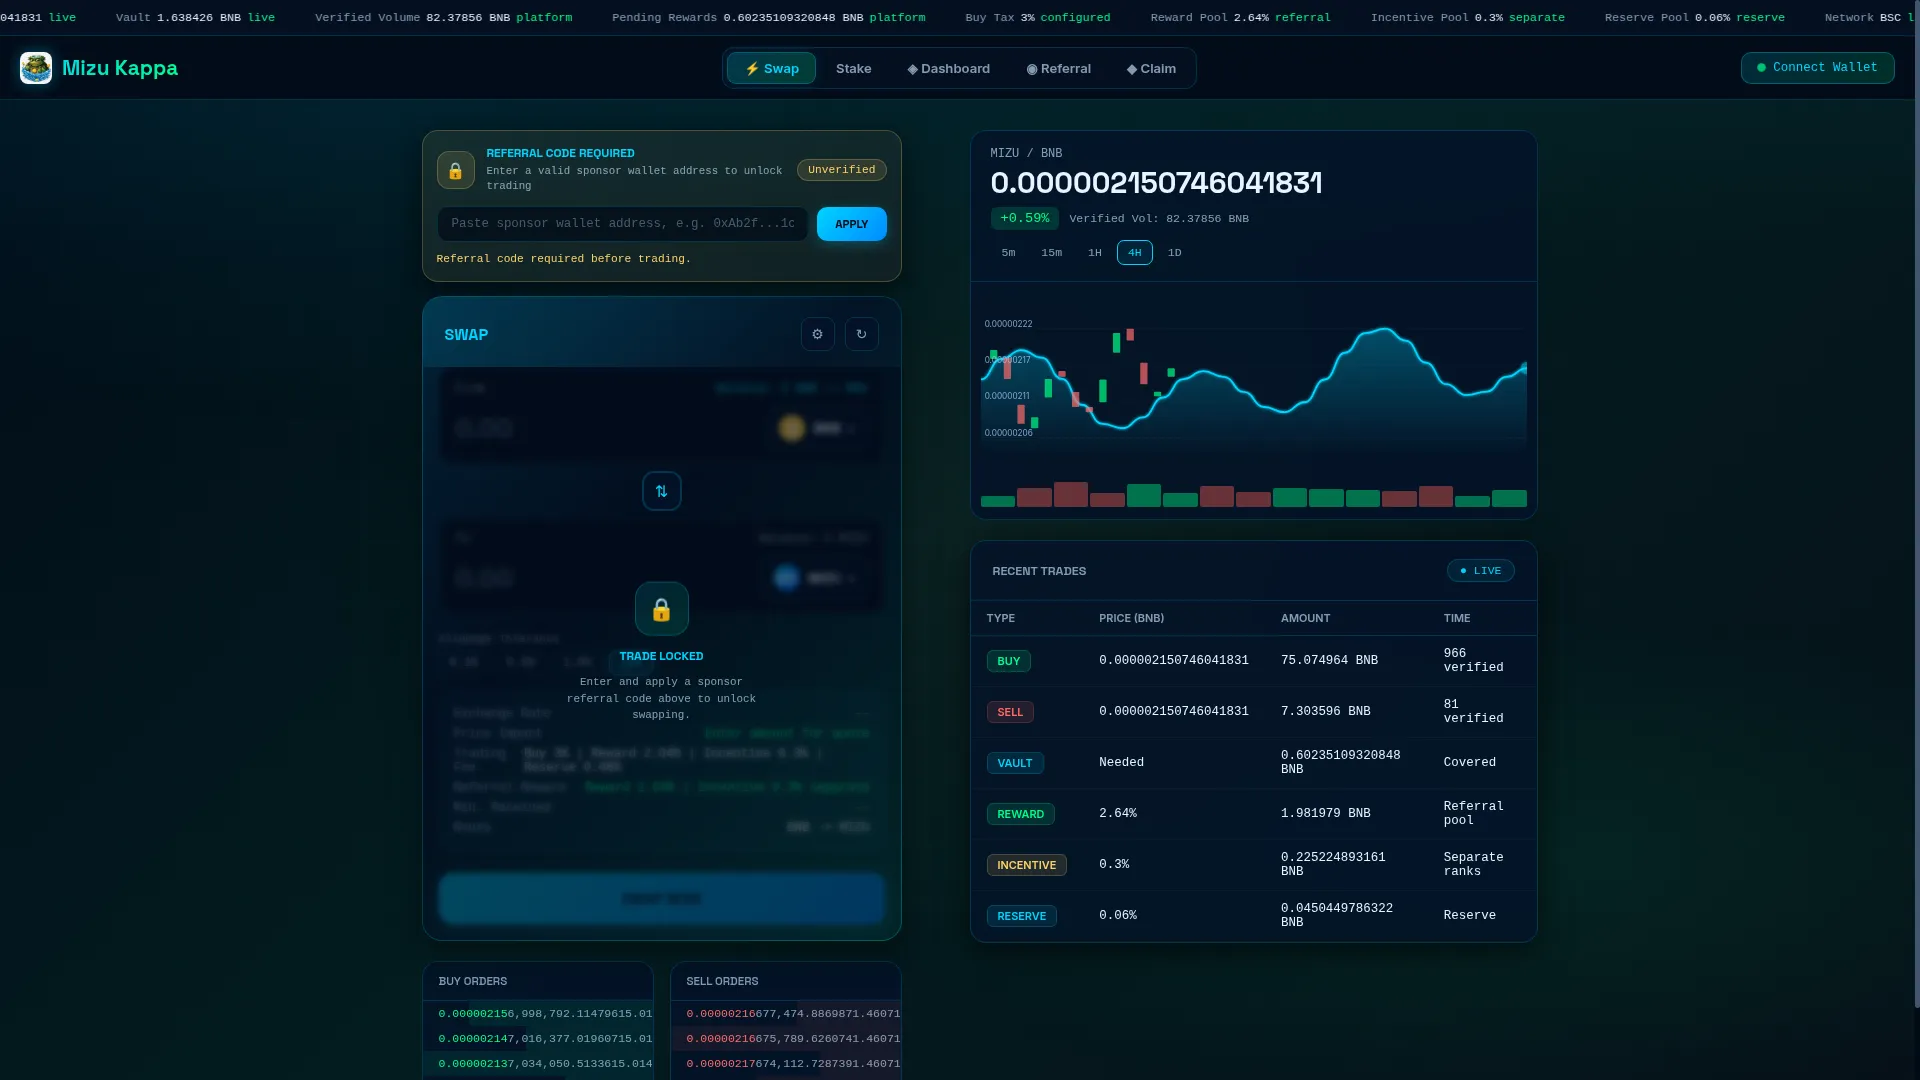The image size is (1920, 1080).
Task: Open the Referral tab
Action: (x=1059, y=68)
